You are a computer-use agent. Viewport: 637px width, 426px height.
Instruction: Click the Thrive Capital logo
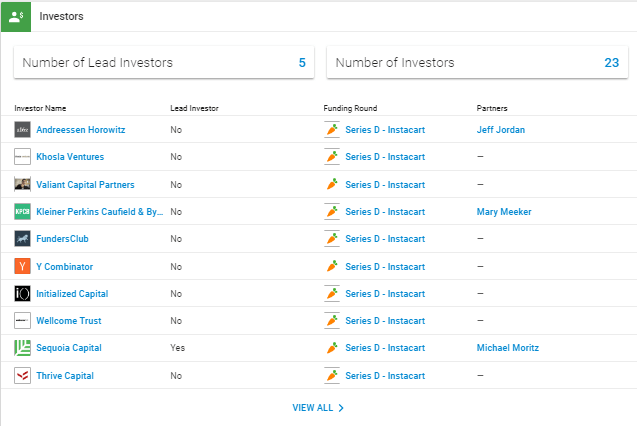pyautogui.click(x=22, y=376)
